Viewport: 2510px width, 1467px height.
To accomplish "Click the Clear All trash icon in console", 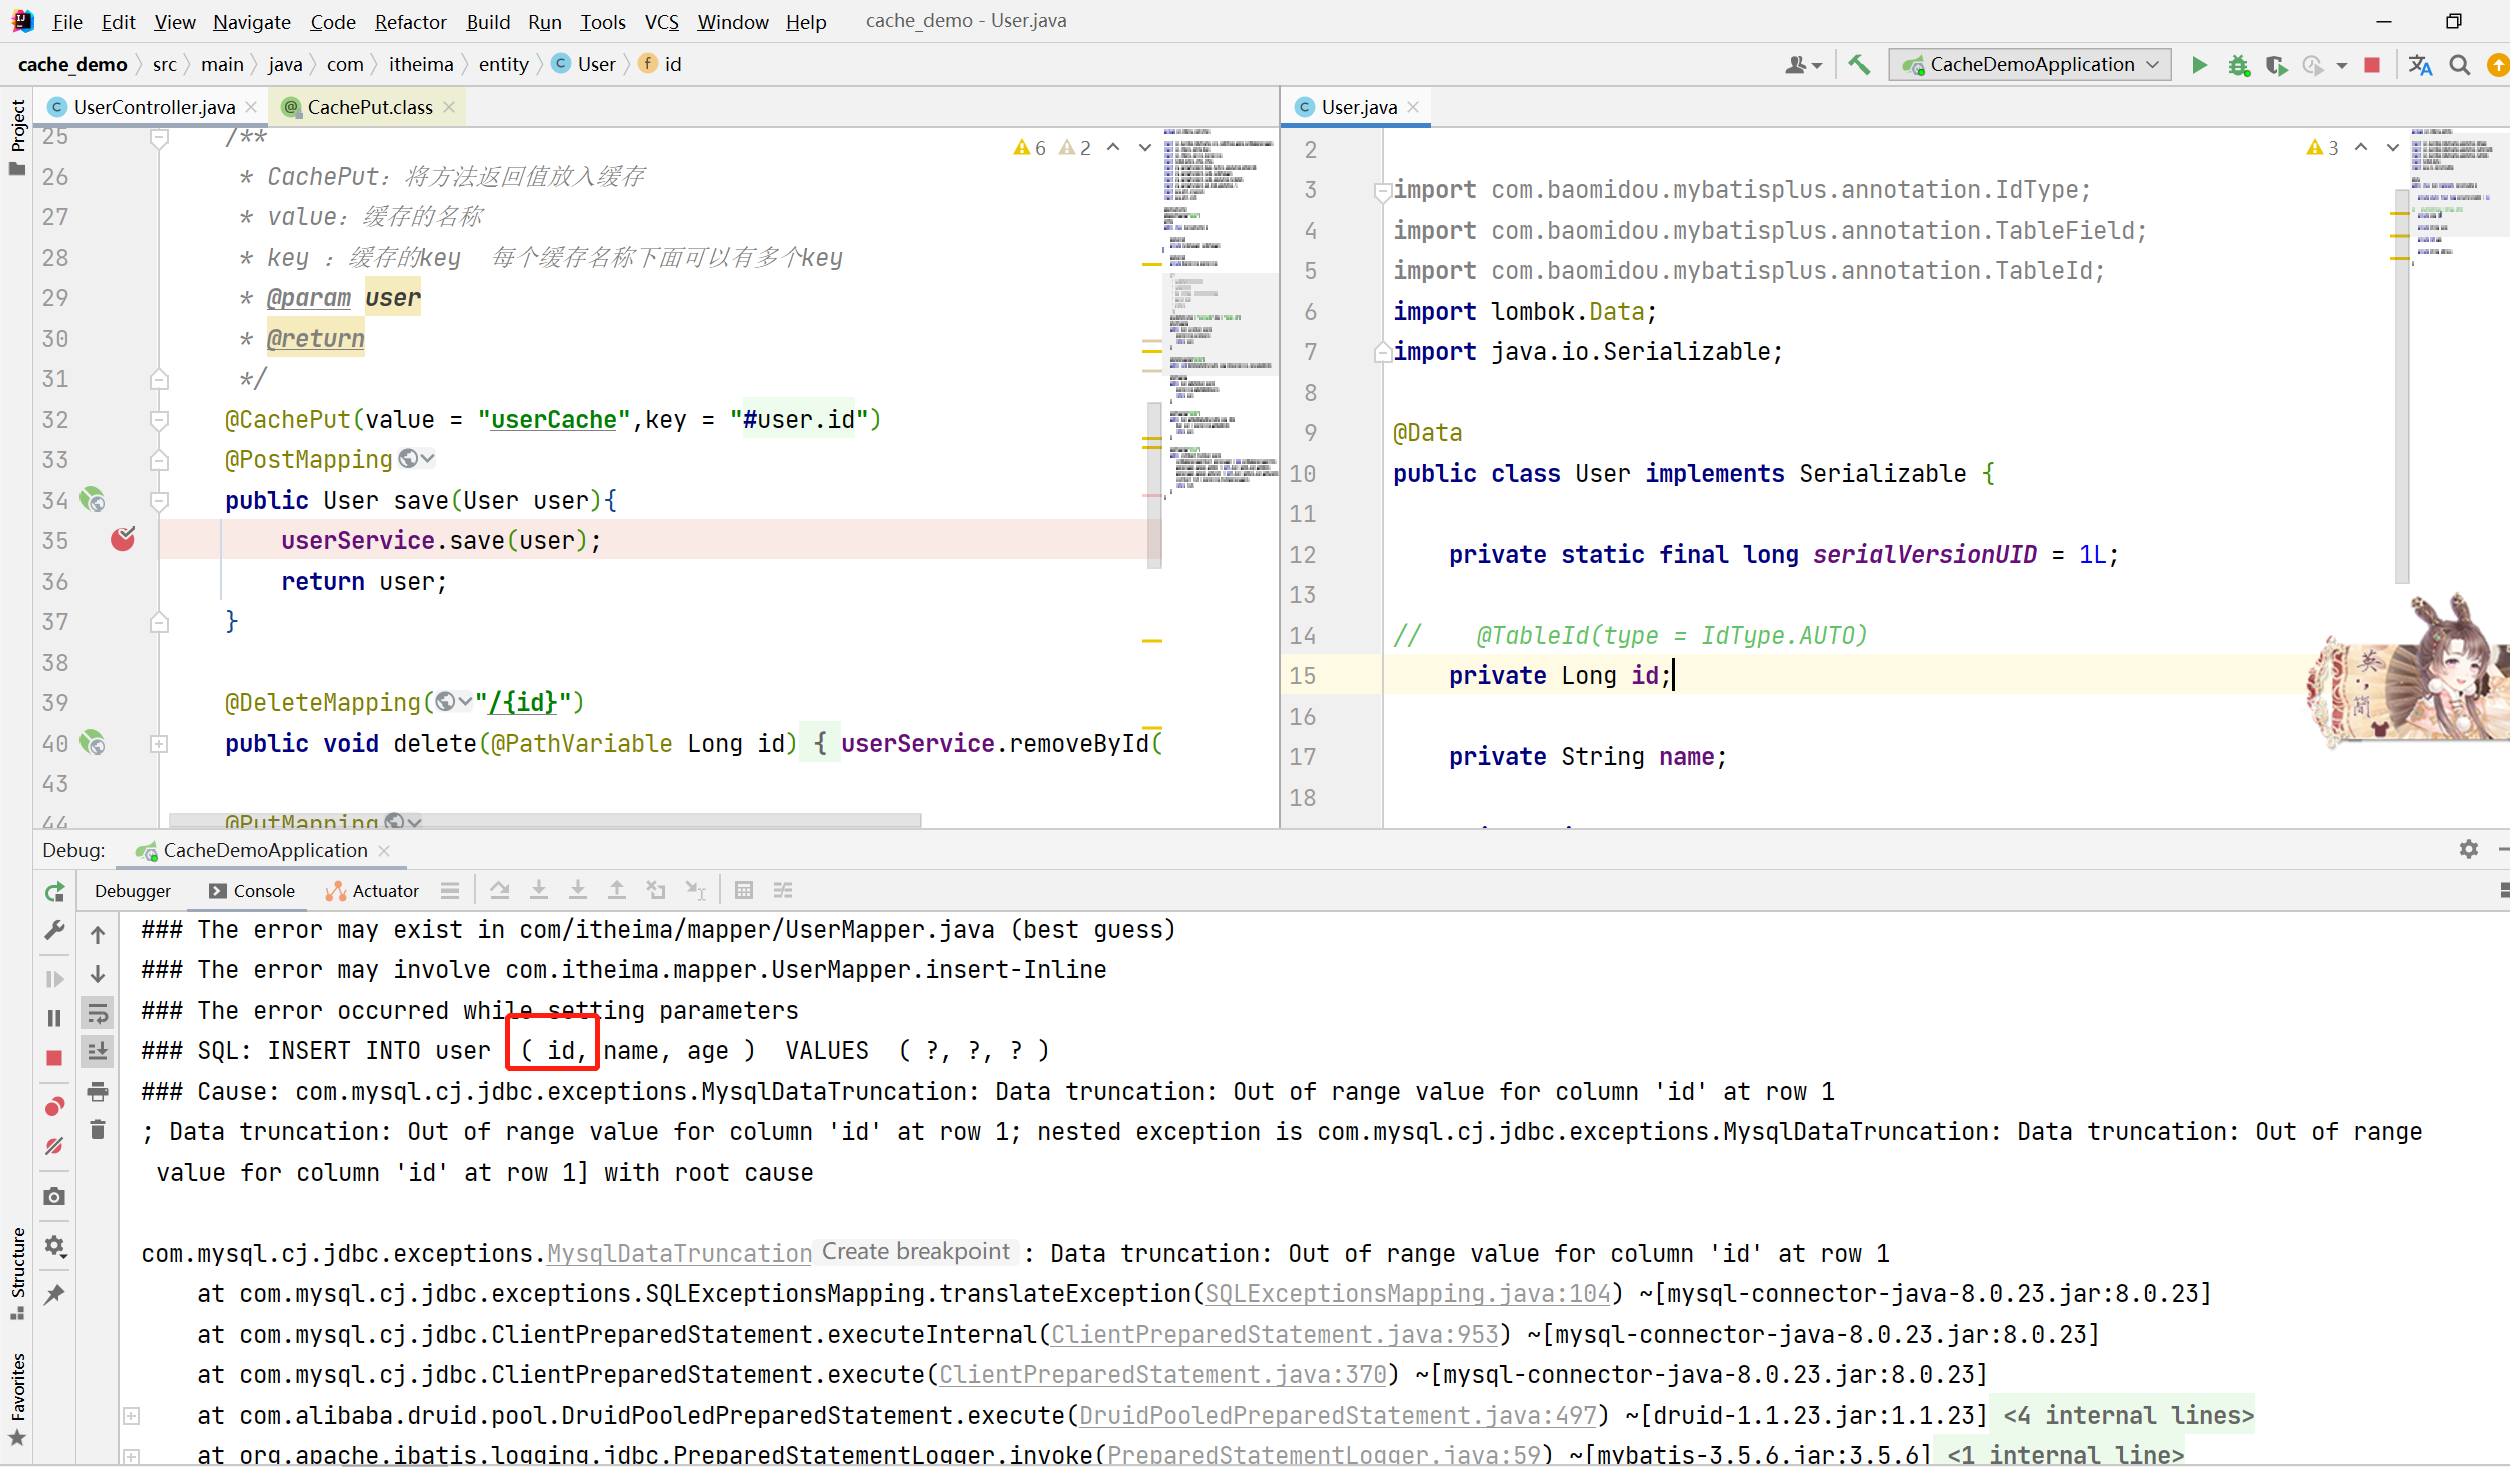I will 98,1130.
